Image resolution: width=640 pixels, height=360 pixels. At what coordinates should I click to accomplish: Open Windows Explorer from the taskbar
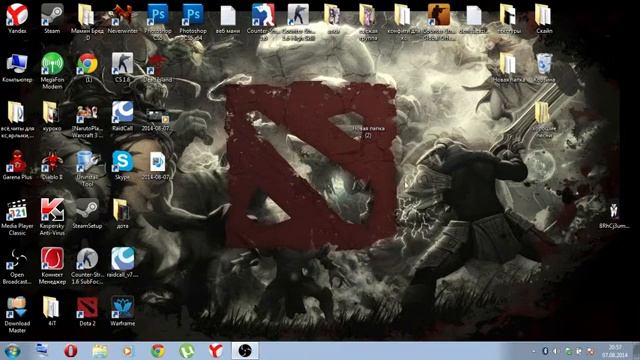(x=100, y=351)
